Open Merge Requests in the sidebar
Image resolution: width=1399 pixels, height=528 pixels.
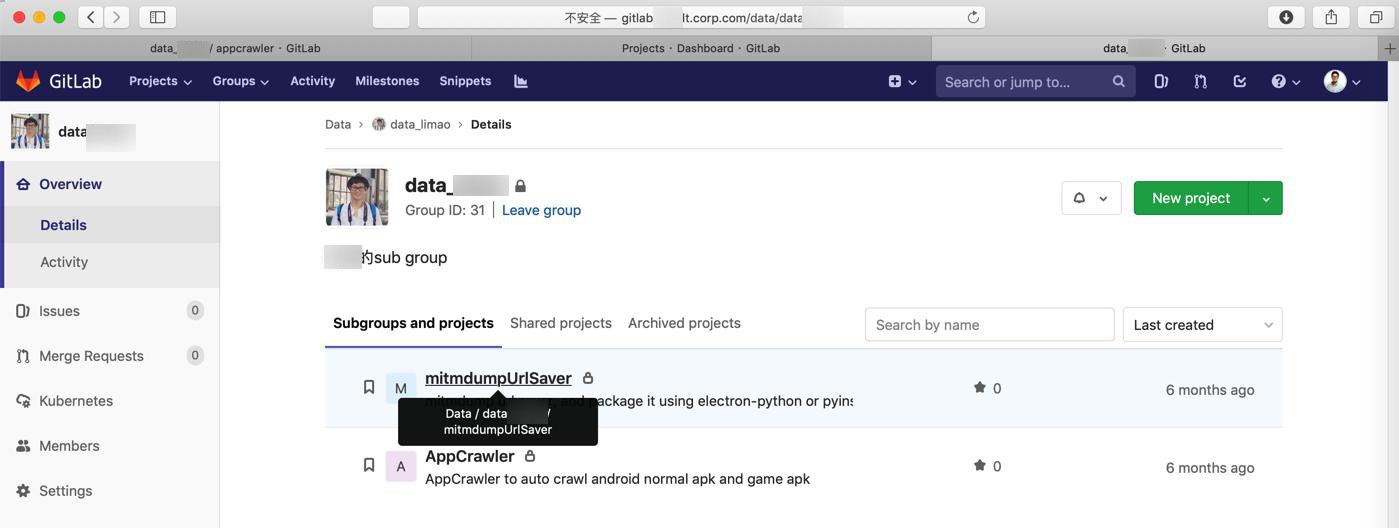110,356
